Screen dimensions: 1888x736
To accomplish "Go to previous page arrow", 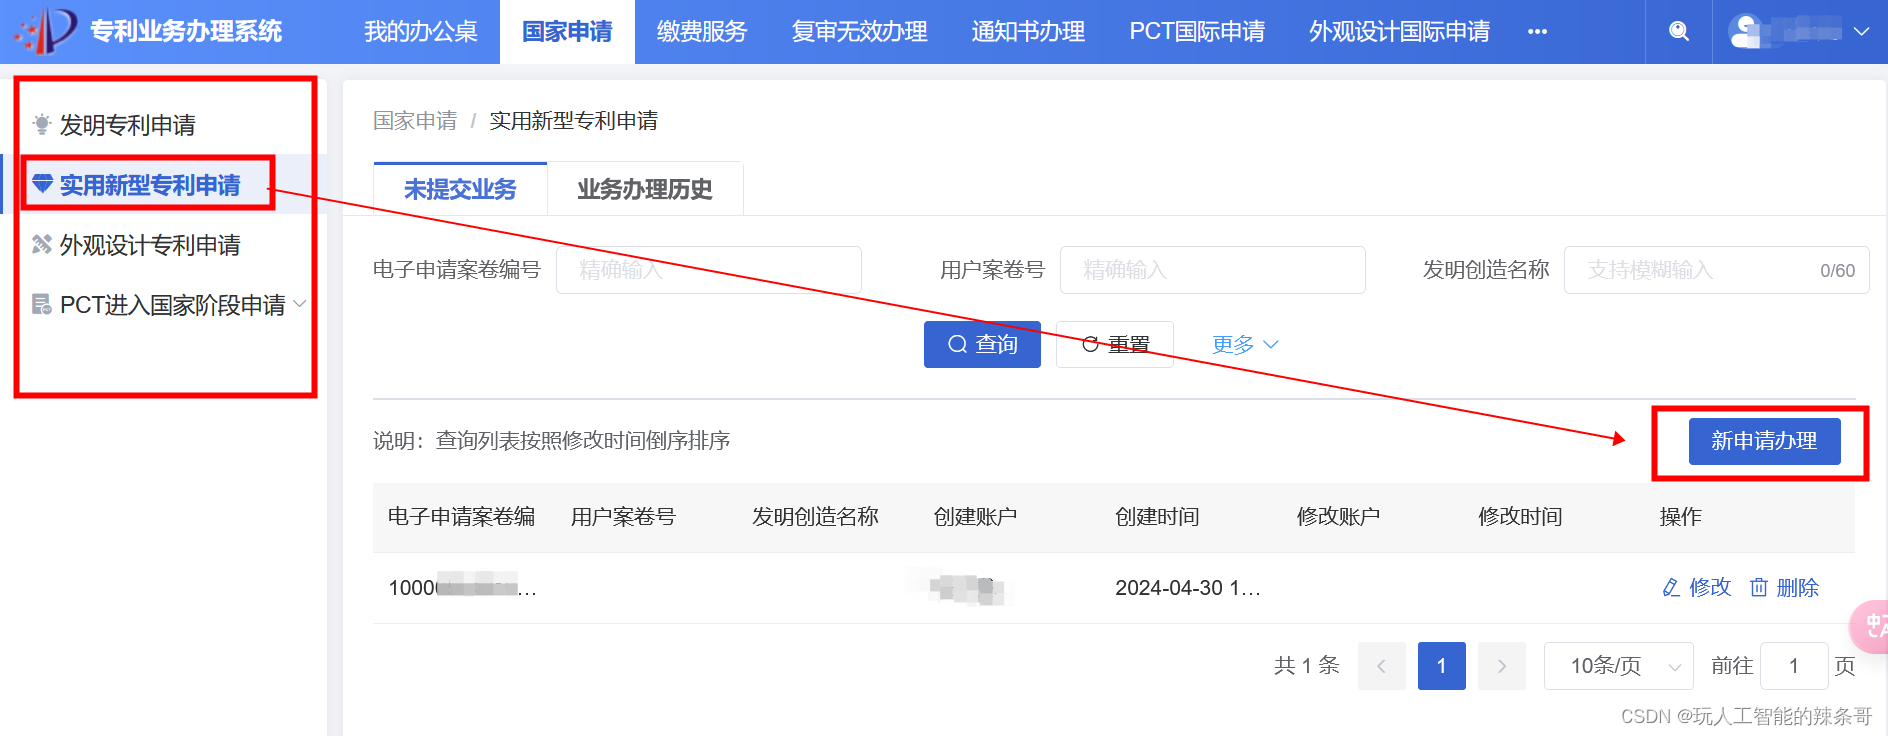I will [x=1382, y=666].
